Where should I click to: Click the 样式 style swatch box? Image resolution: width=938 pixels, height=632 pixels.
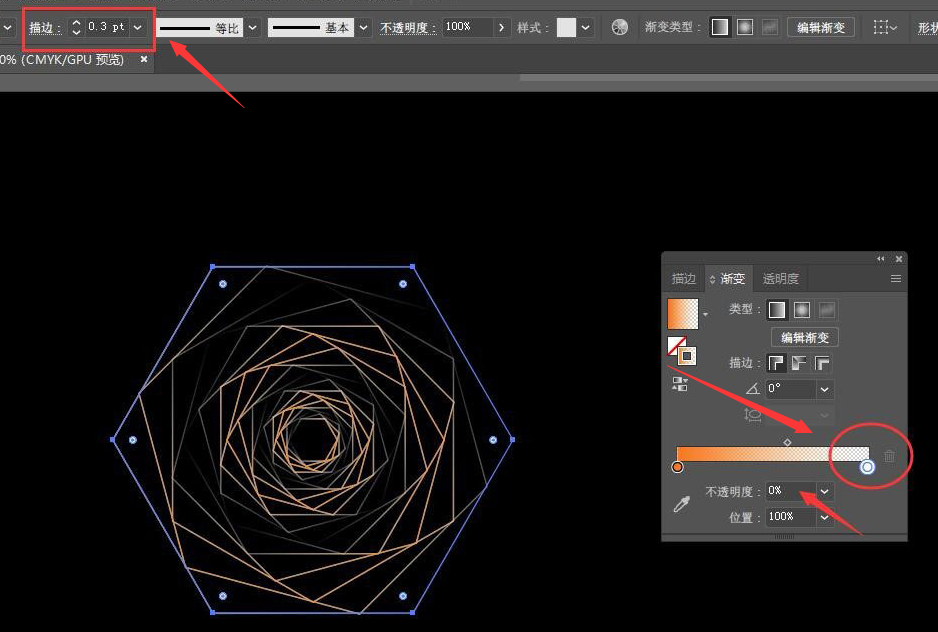click(x=566, y=28)
